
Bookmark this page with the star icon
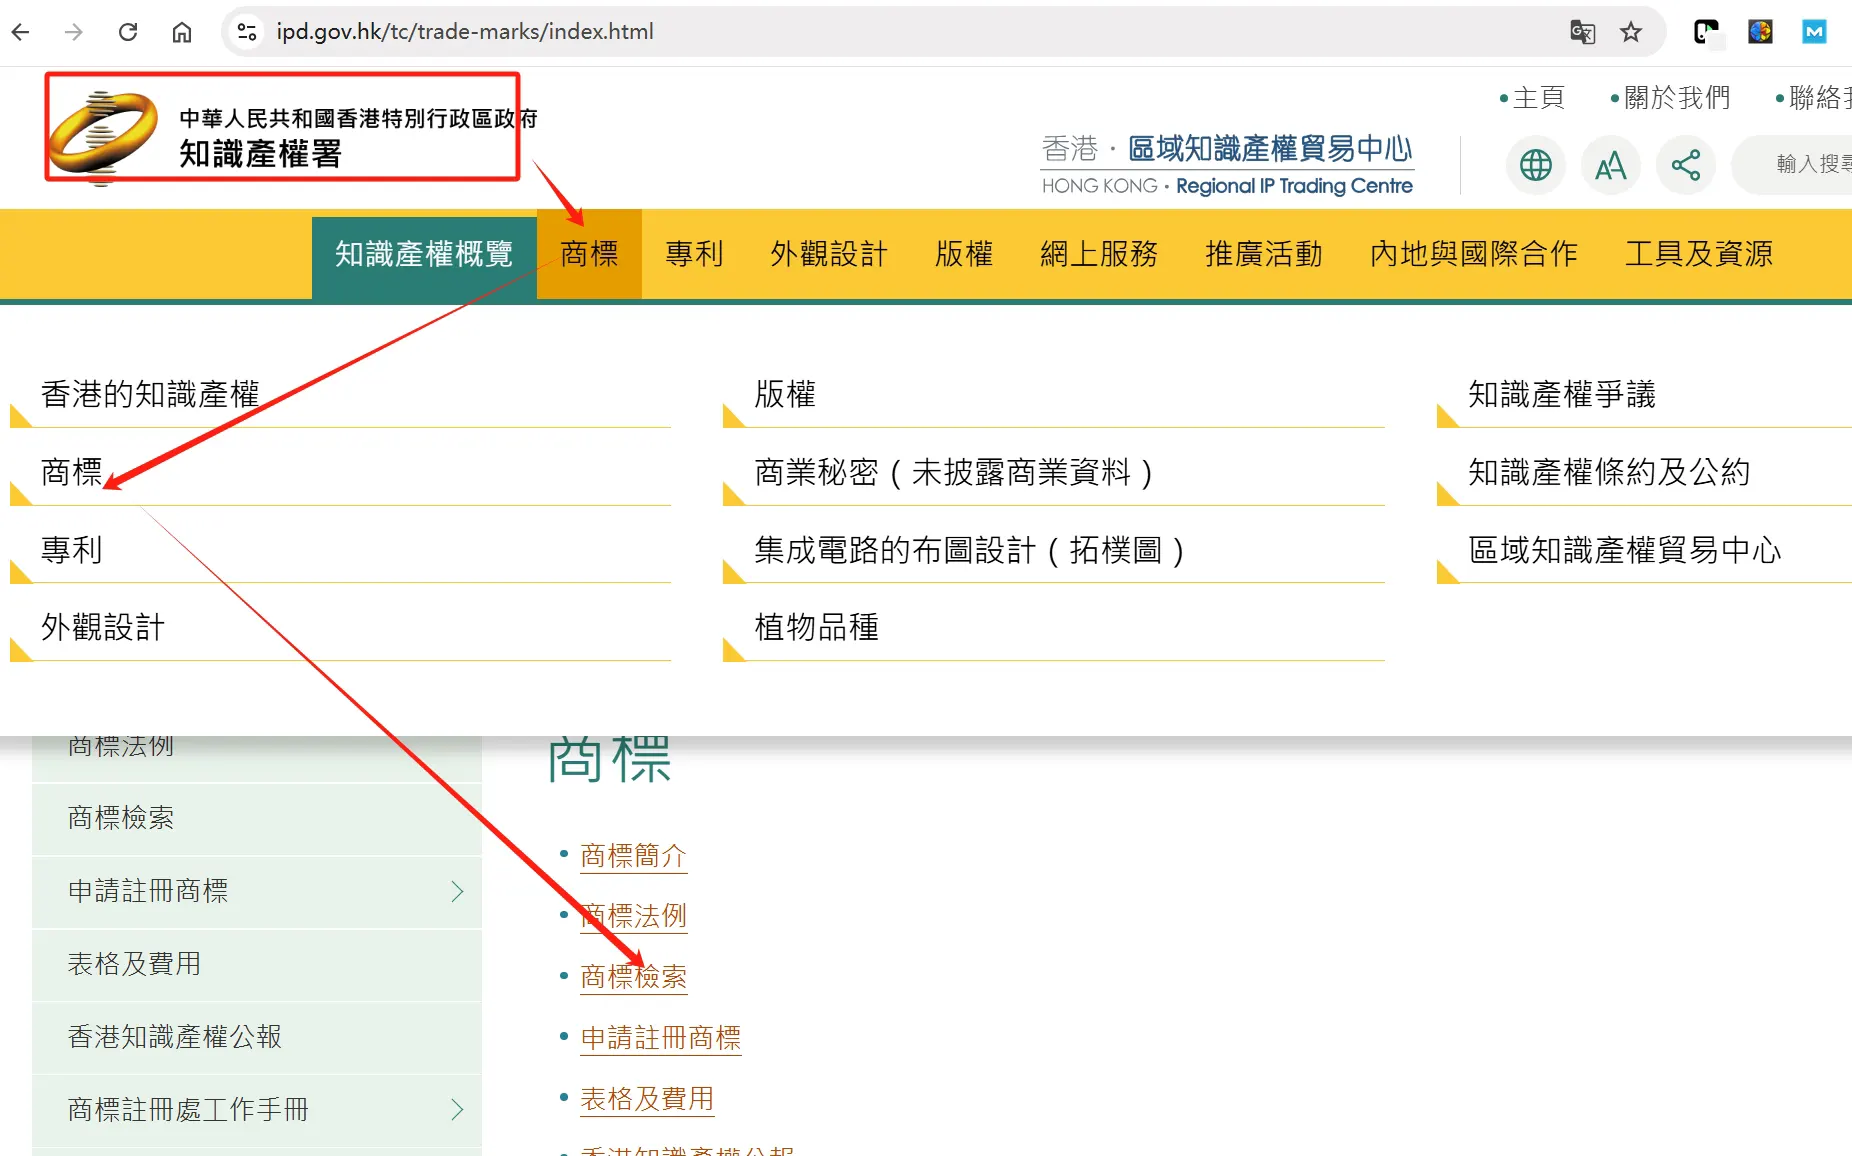1631,32
